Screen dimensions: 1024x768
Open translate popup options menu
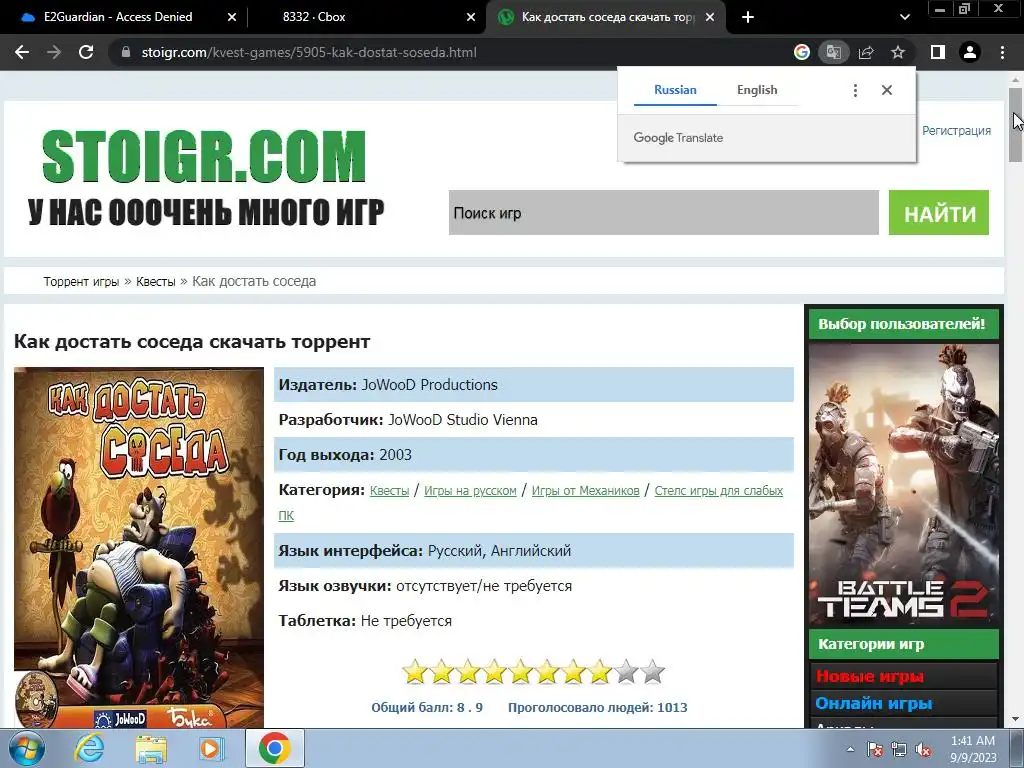pyautogui.click(x=855, y=90)
